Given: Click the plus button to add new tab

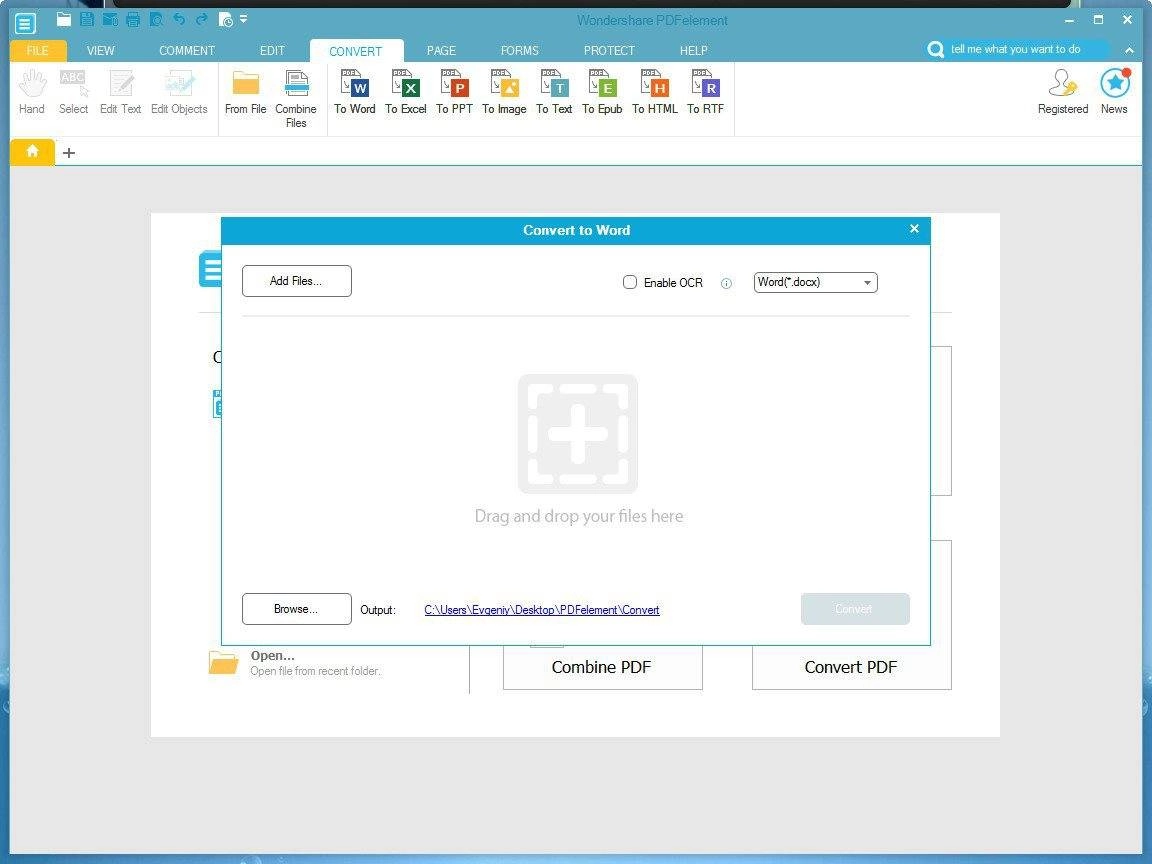Looking at the screenshot, I should pyautogui.click(x=69, y=153).
